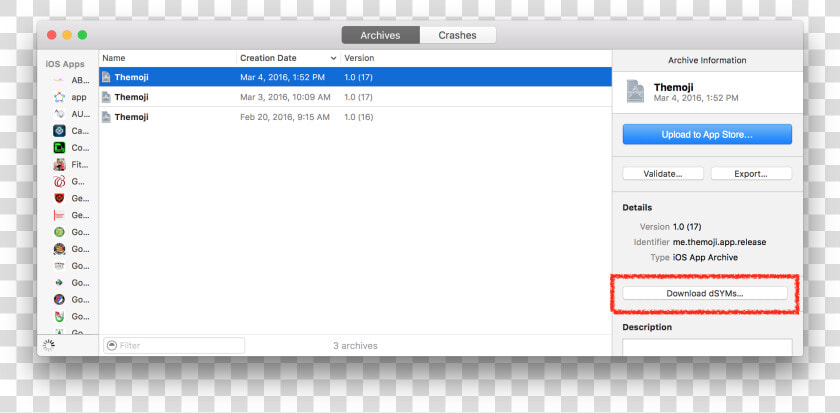Sort archives by Version column
The height and width of the screenshot is (413, 840).
tap(359, 58)
